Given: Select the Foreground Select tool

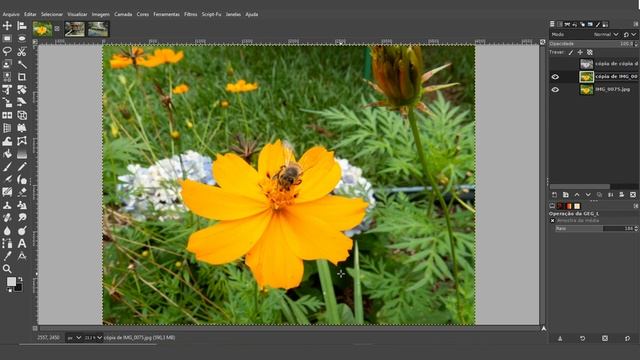Looking at the screenshot, I should coord(7,64).
